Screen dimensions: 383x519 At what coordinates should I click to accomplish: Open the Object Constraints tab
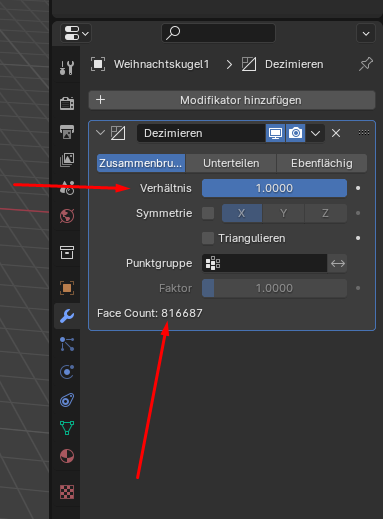(x=67, y=400)
